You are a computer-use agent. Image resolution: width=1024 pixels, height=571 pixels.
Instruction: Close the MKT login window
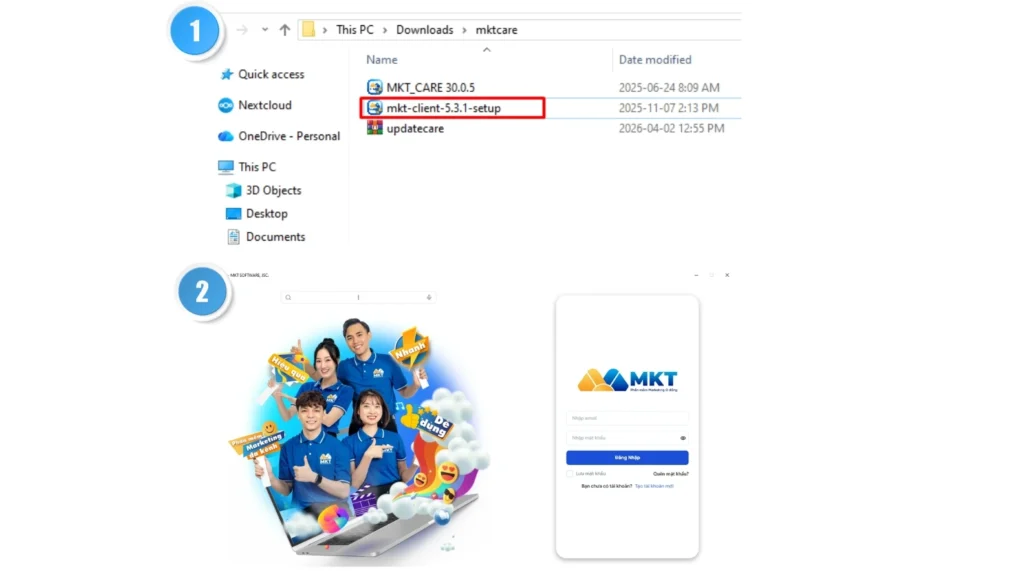coord(727,275)
